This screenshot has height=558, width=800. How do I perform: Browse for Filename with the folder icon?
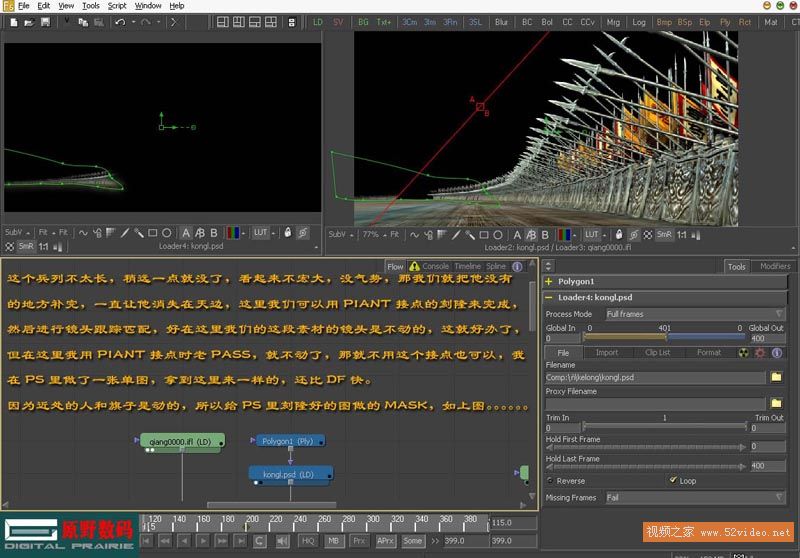point(776,377)
